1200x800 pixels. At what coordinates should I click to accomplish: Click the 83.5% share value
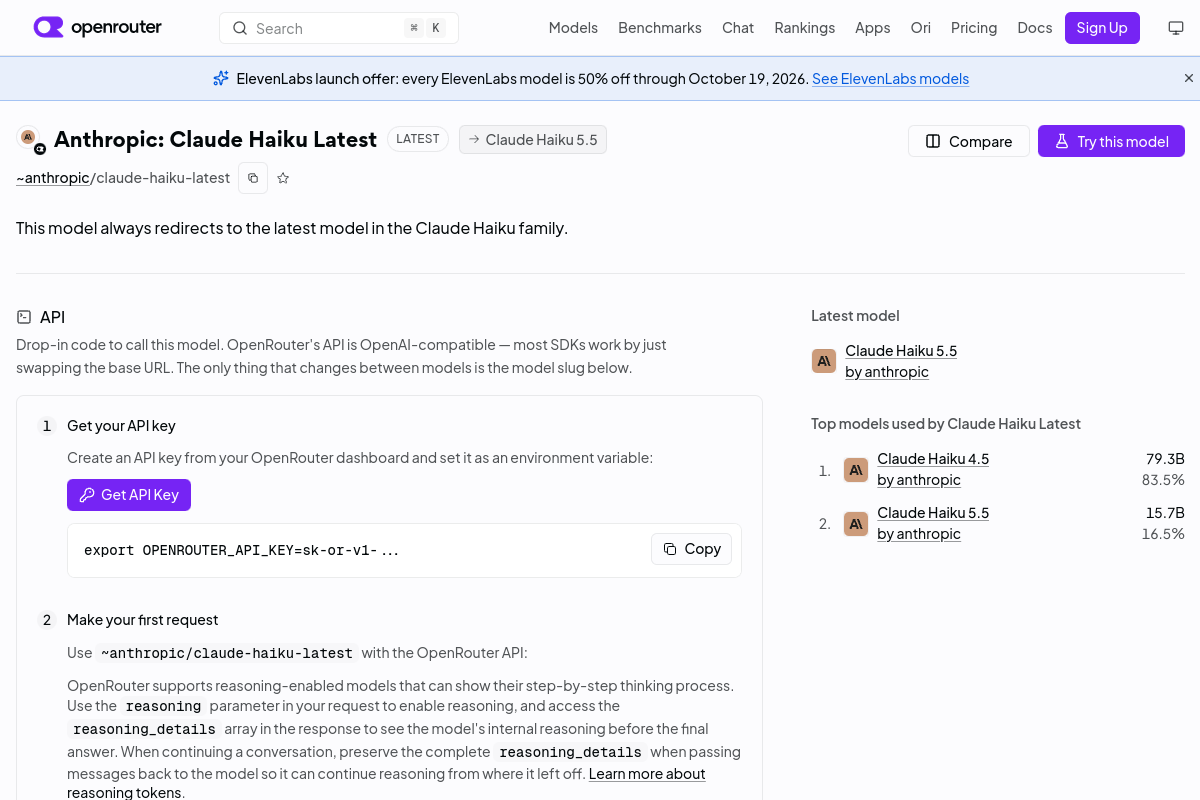click(x=1163, y=479)
